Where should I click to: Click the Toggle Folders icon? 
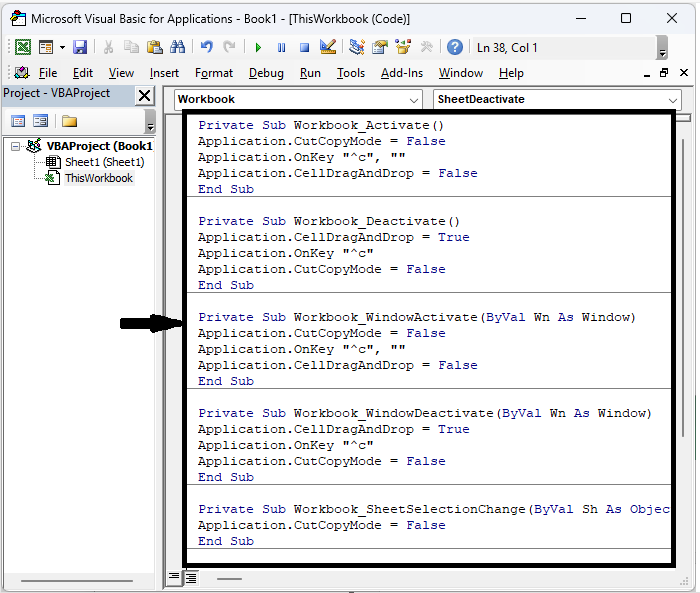pyautogui.click(x=69, y=121)
